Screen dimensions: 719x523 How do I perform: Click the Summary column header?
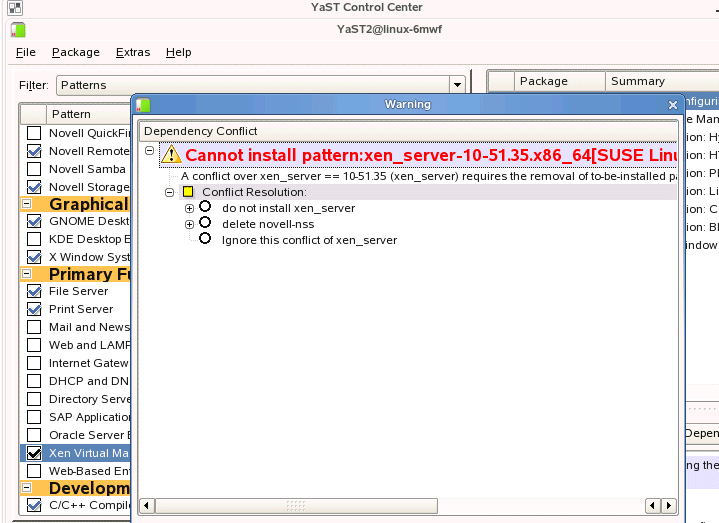pos(662,81)
